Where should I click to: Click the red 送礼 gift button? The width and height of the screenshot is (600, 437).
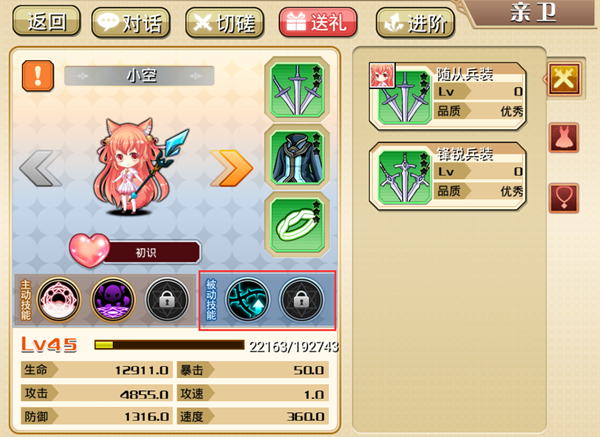pyautogui.click(x=318, y=23)
